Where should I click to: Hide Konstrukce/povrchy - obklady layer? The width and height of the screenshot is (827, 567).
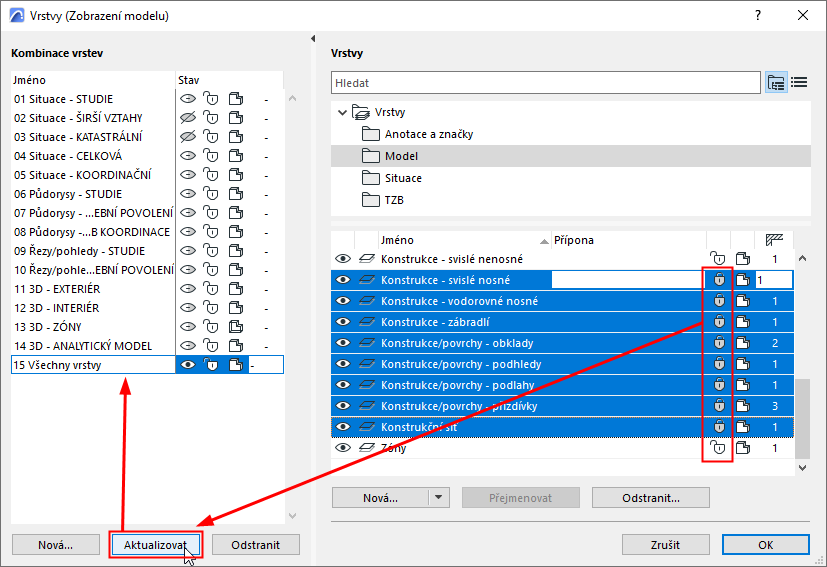click(343, 343)
